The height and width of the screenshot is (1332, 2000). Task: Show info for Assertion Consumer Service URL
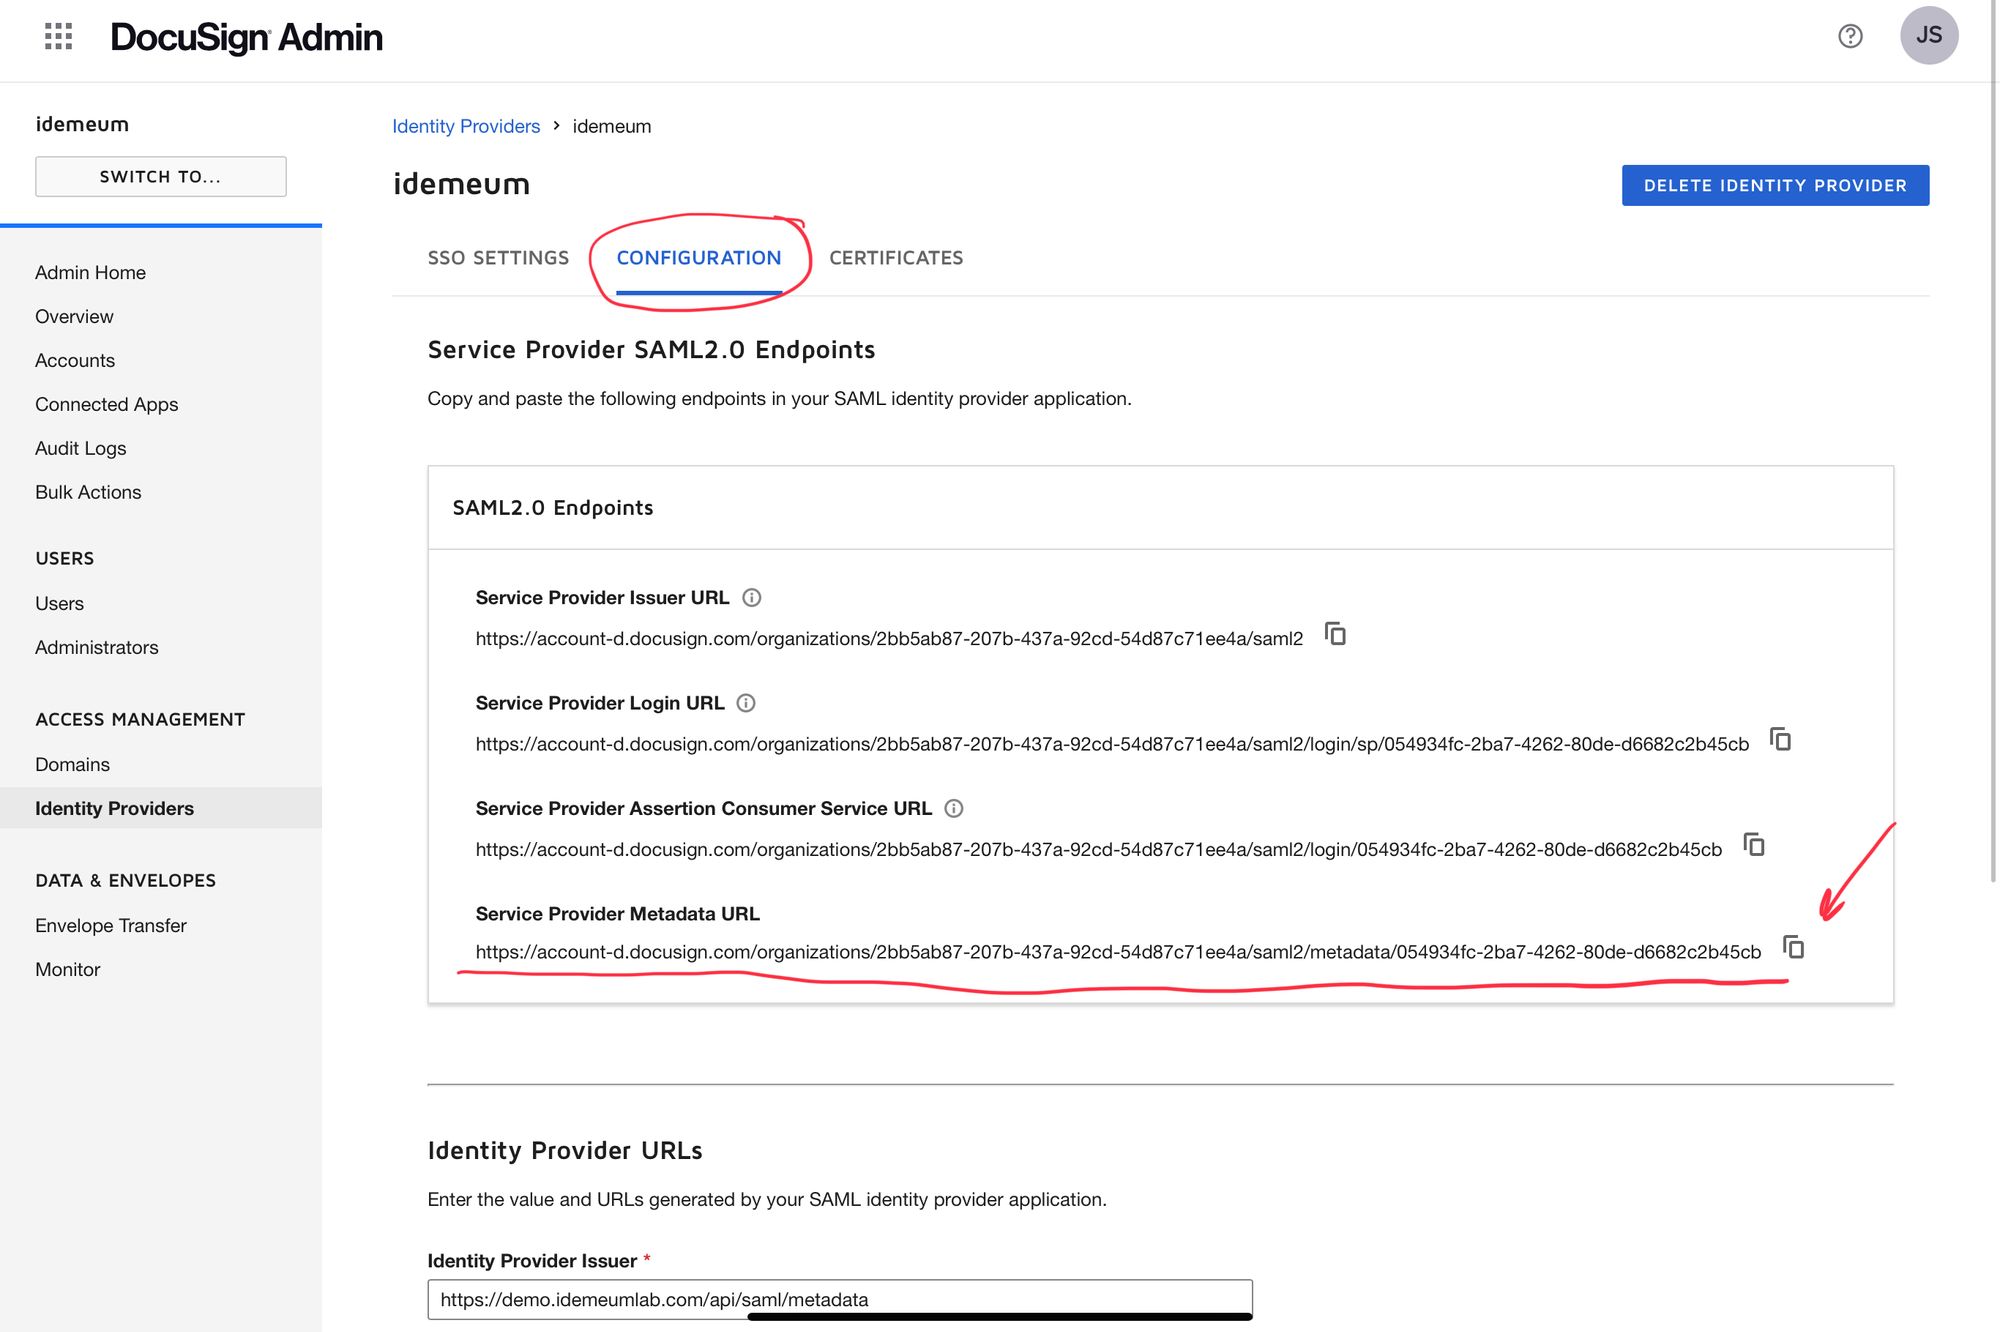pyautogui.click(x=954, y=808)
